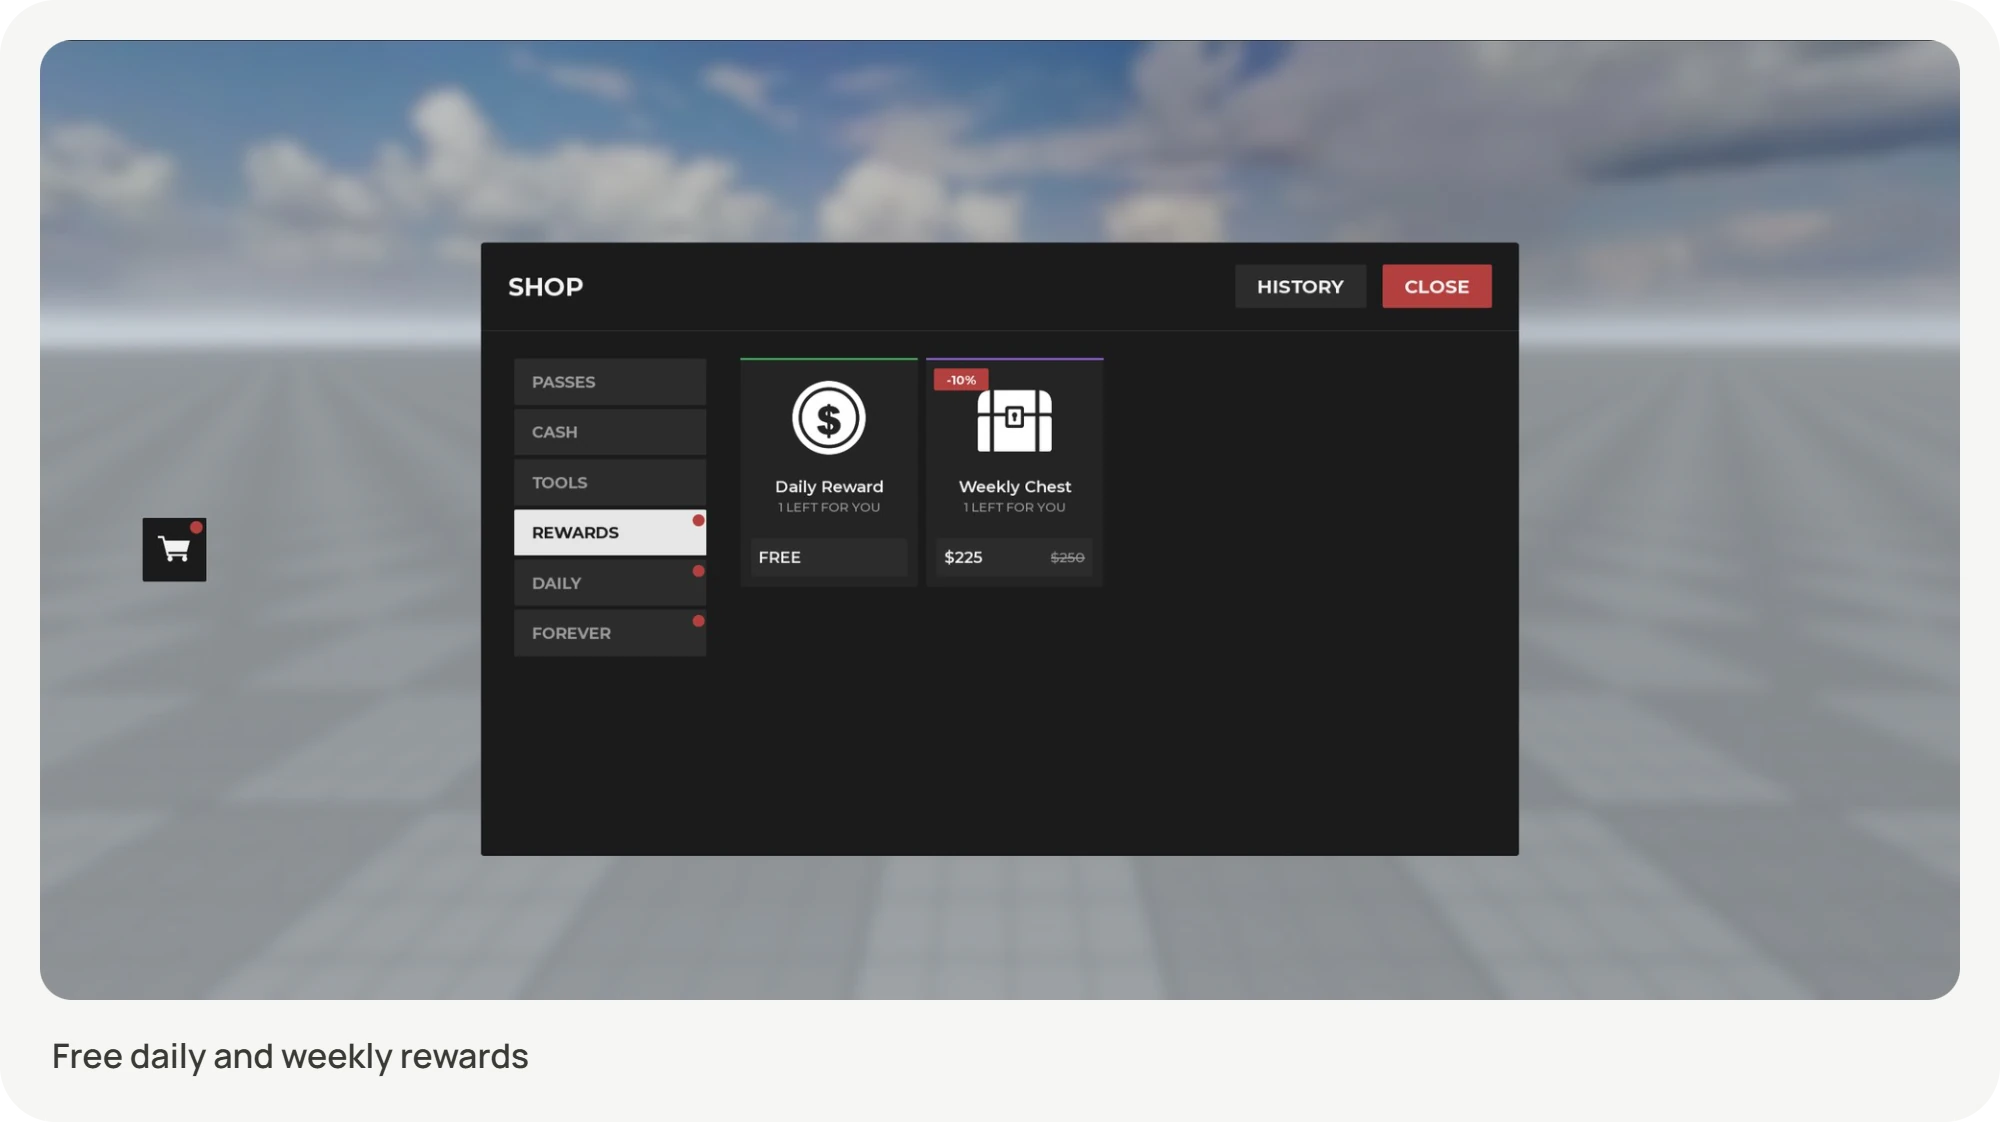Screen dimensions: 2000x1122
Task: Buy Weekly Chest for $225
Action: pos(1014,557)
